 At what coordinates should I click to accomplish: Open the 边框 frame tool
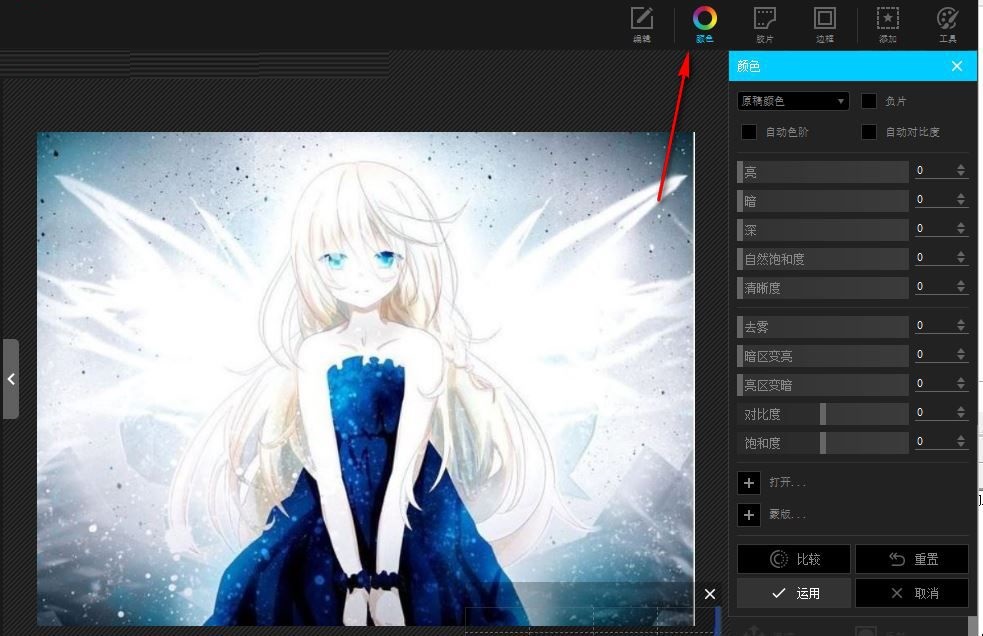click(x=824, y=24)
